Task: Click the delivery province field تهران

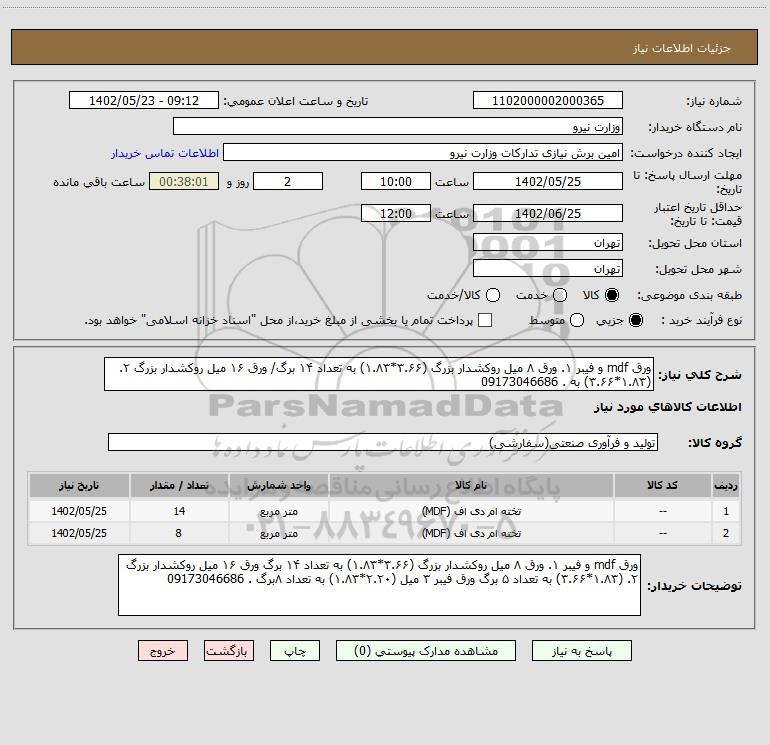Action: pos(548,243)
